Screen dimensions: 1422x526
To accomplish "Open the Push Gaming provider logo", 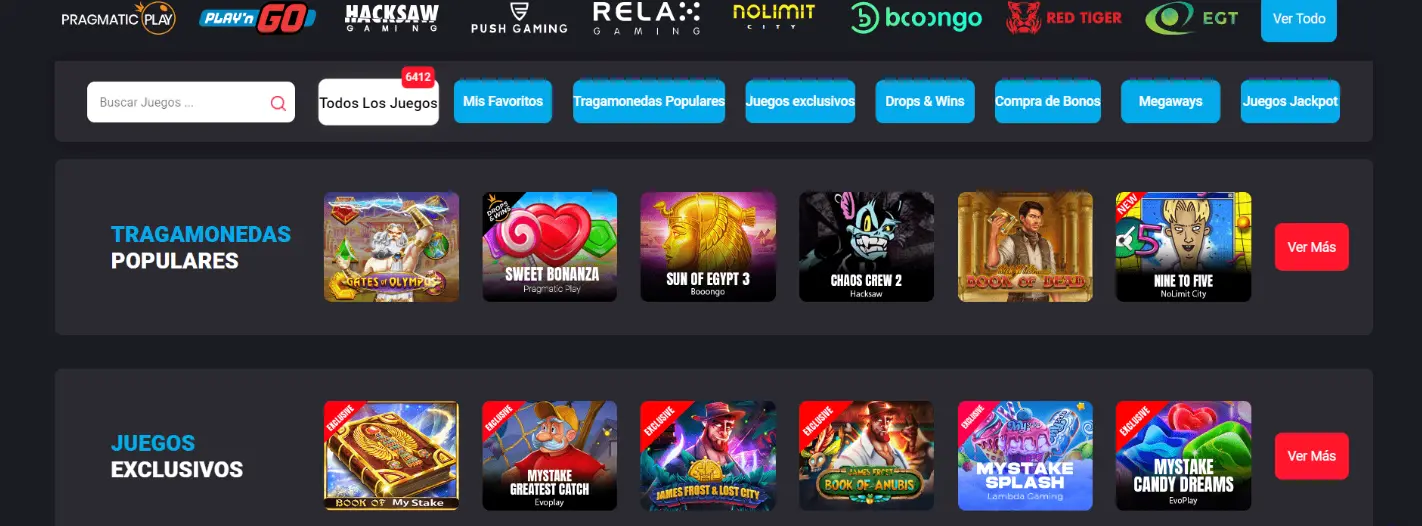I will pos(519,18).
